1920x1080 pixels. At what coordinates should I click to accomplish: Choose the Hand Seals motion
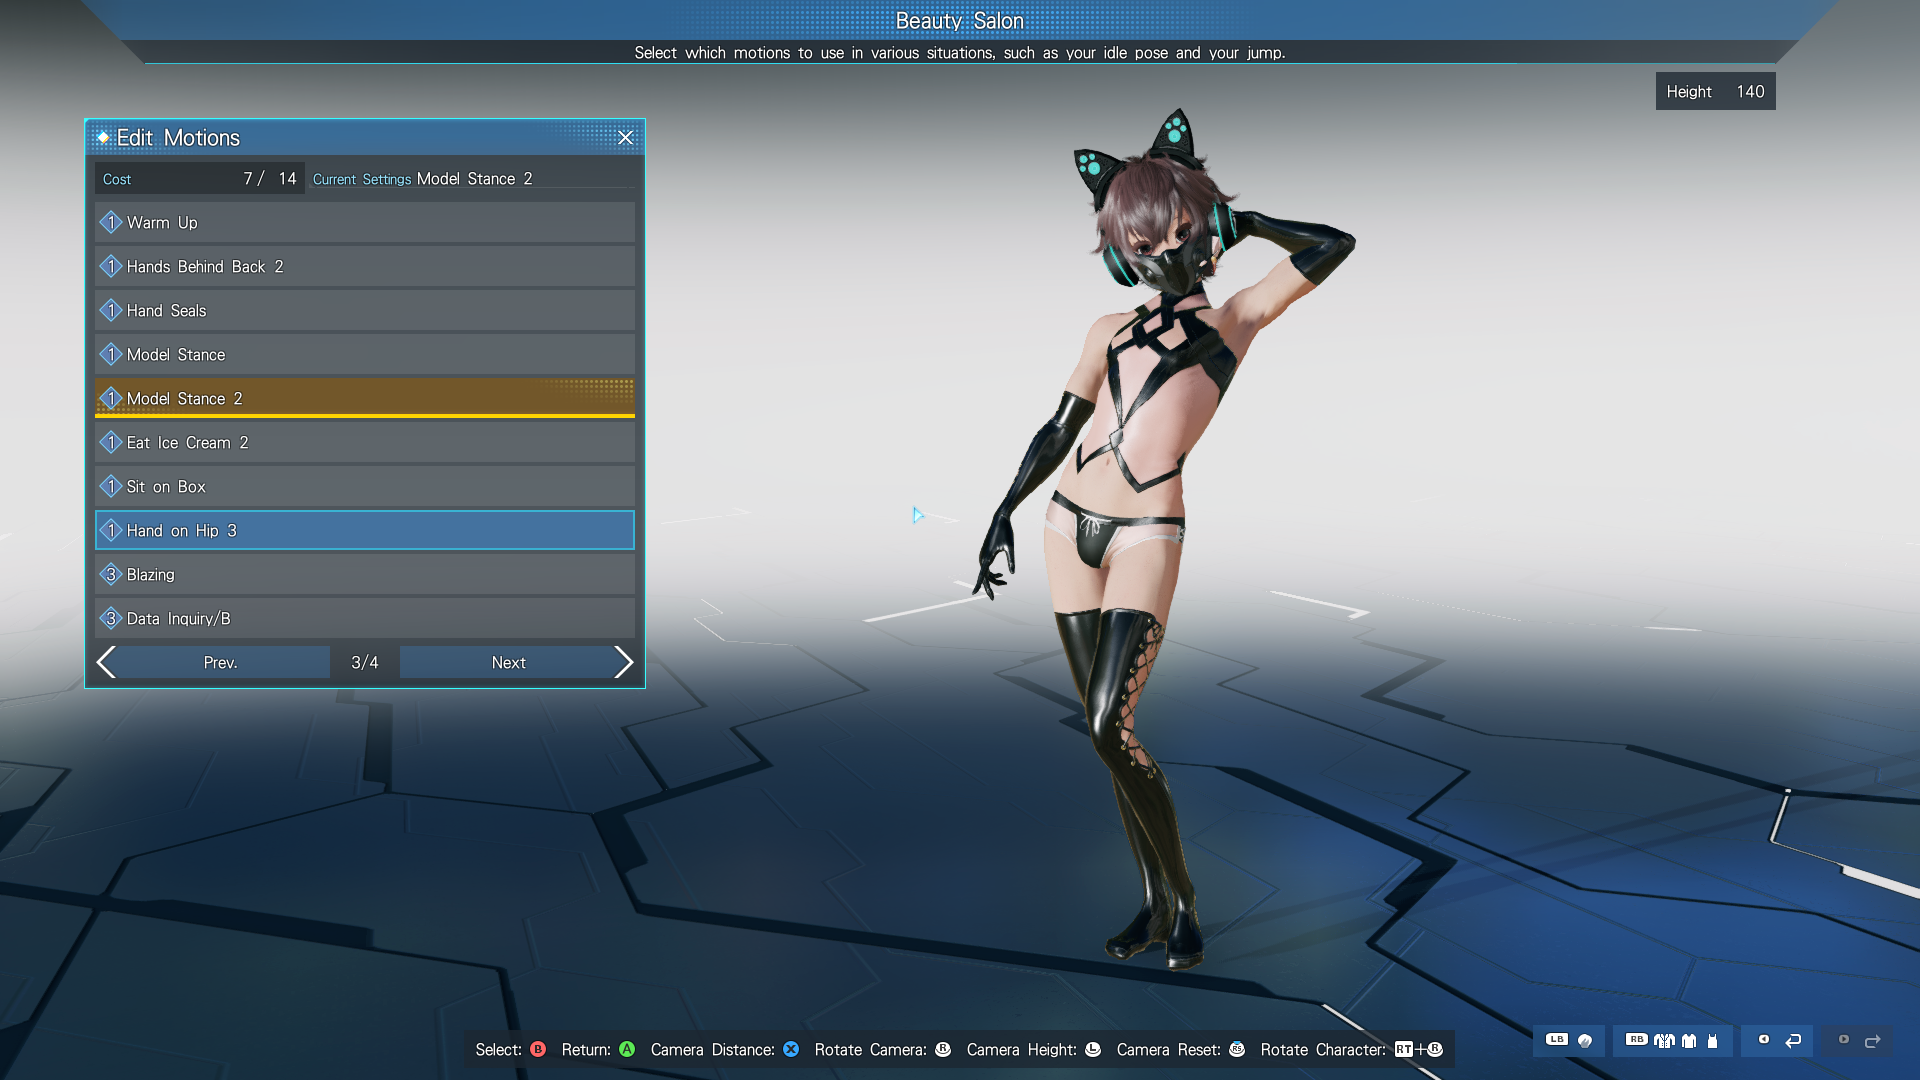click(365, 310)
